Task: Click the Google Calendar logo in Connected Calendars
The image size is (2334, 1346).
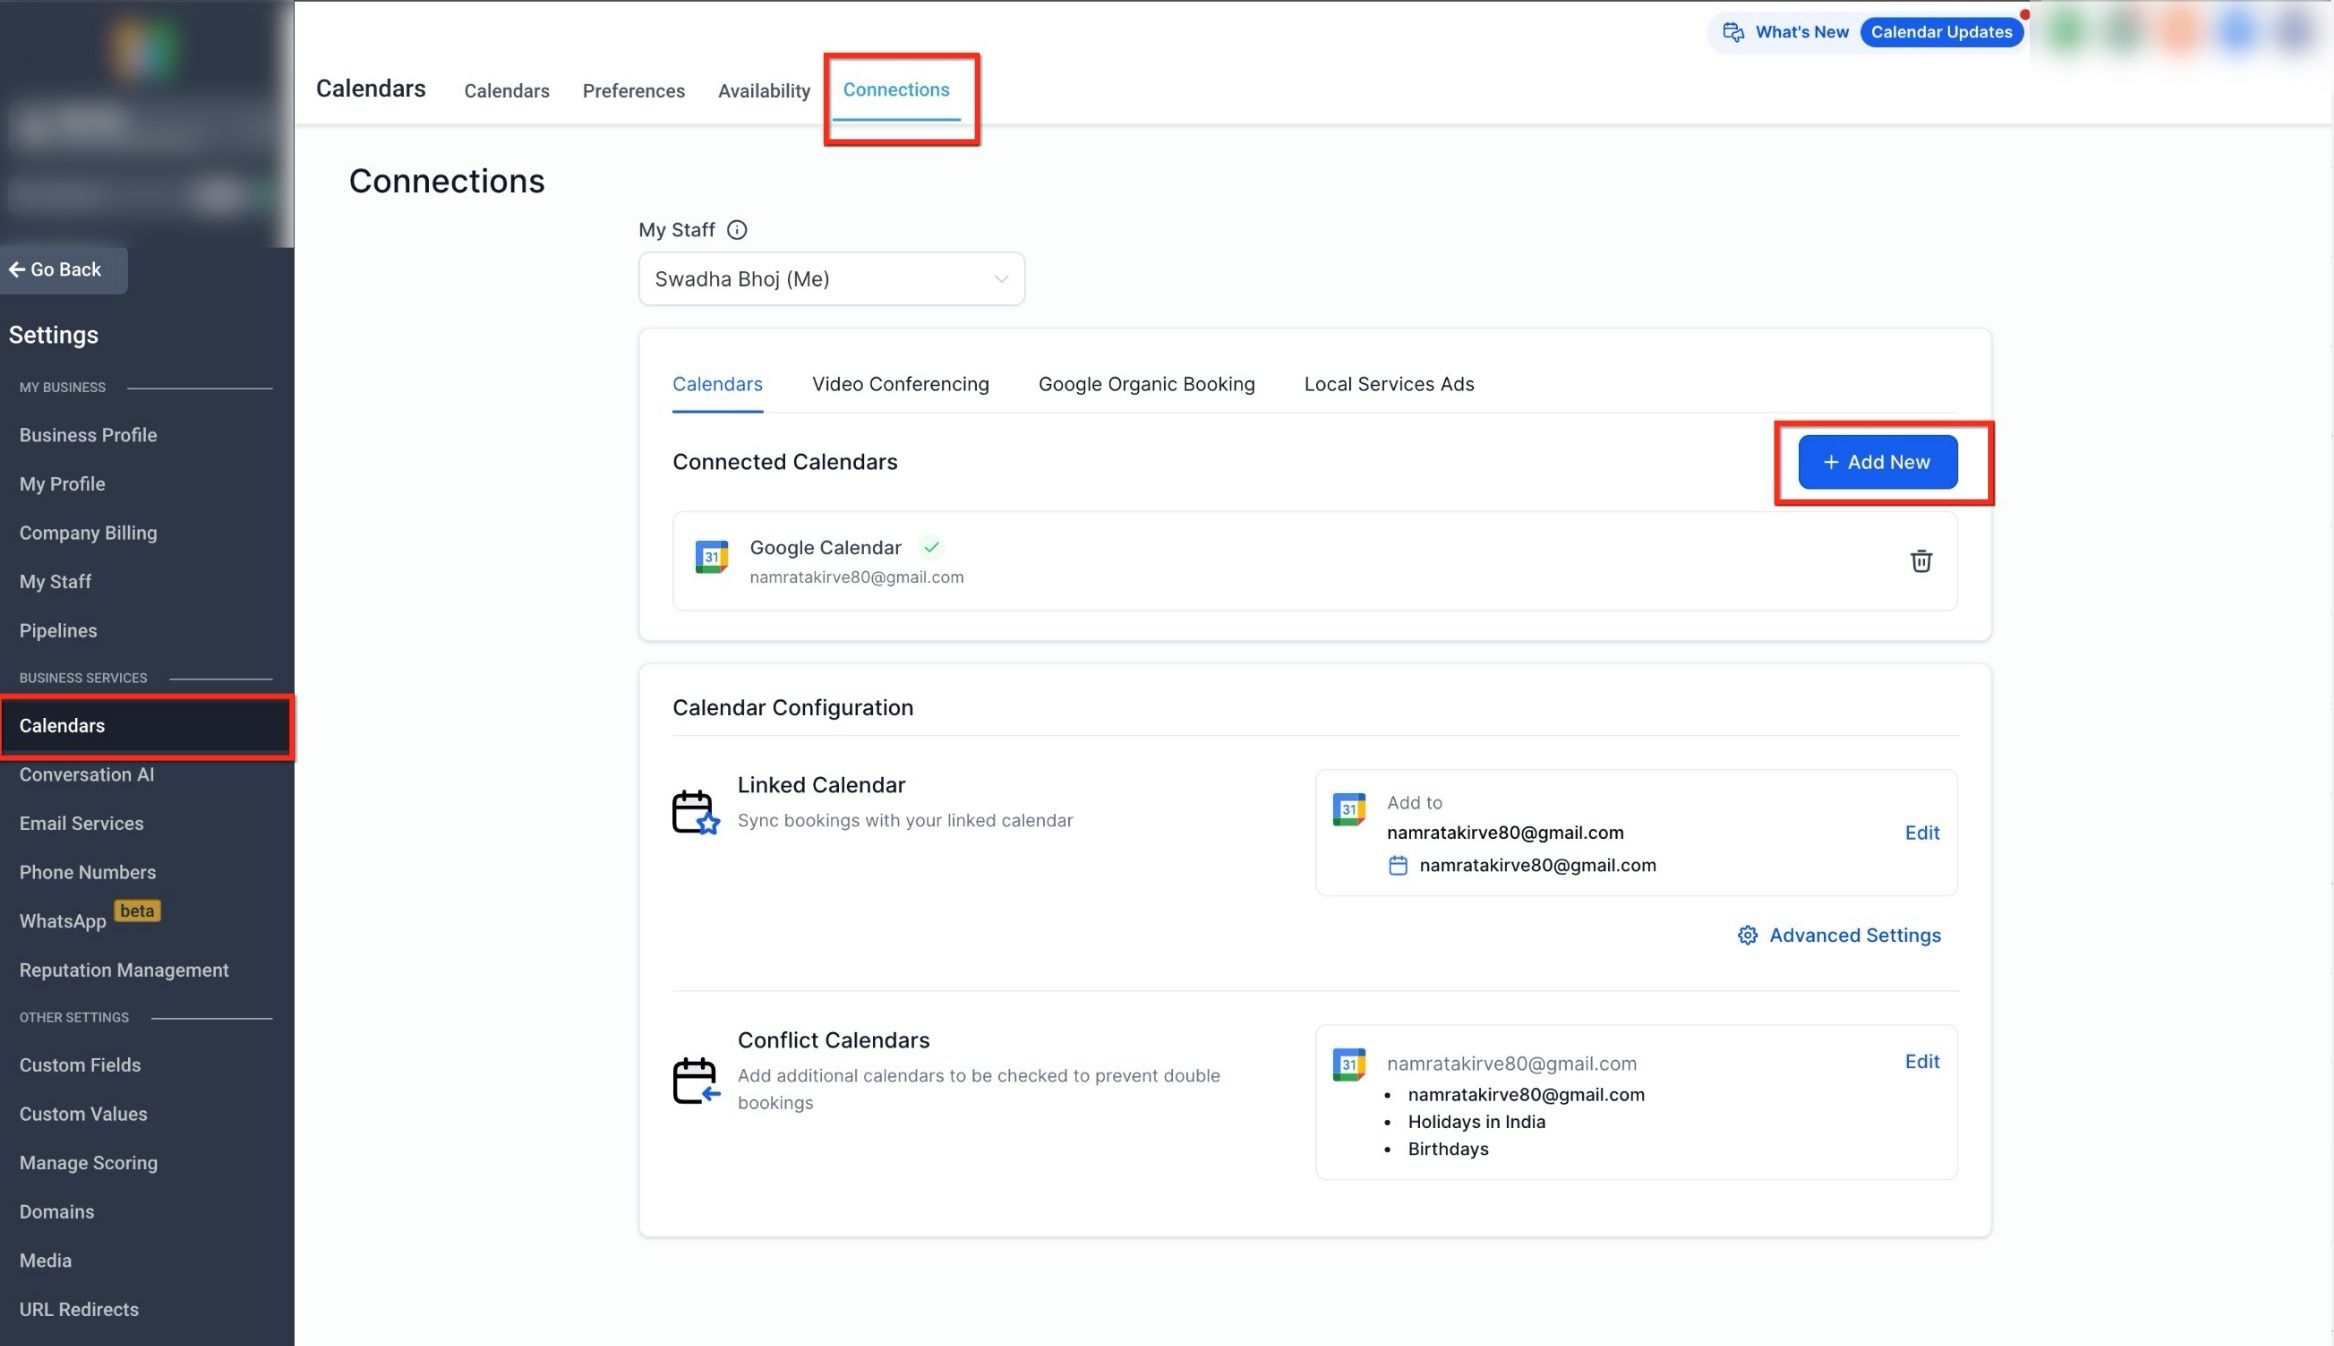Action: click(711, 557)
